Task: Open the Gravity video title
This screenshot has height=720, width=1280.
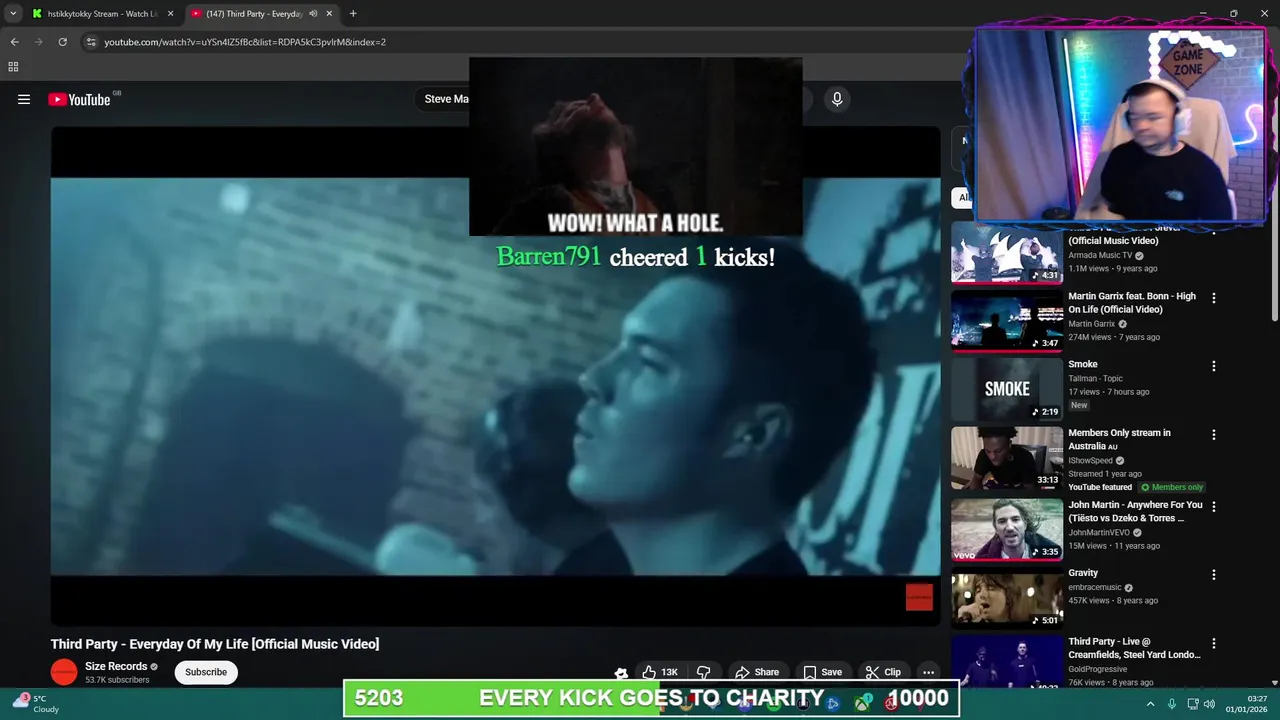Action: 1083,573
